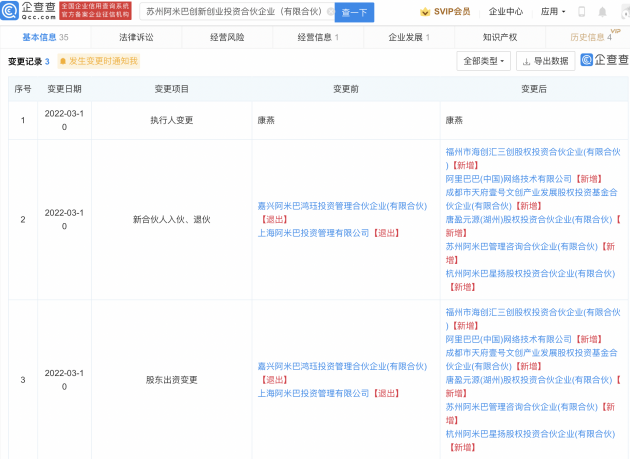630x459 pixels.
Task: Open the Qcc.com logo home link
Action: tap(28, 11)
